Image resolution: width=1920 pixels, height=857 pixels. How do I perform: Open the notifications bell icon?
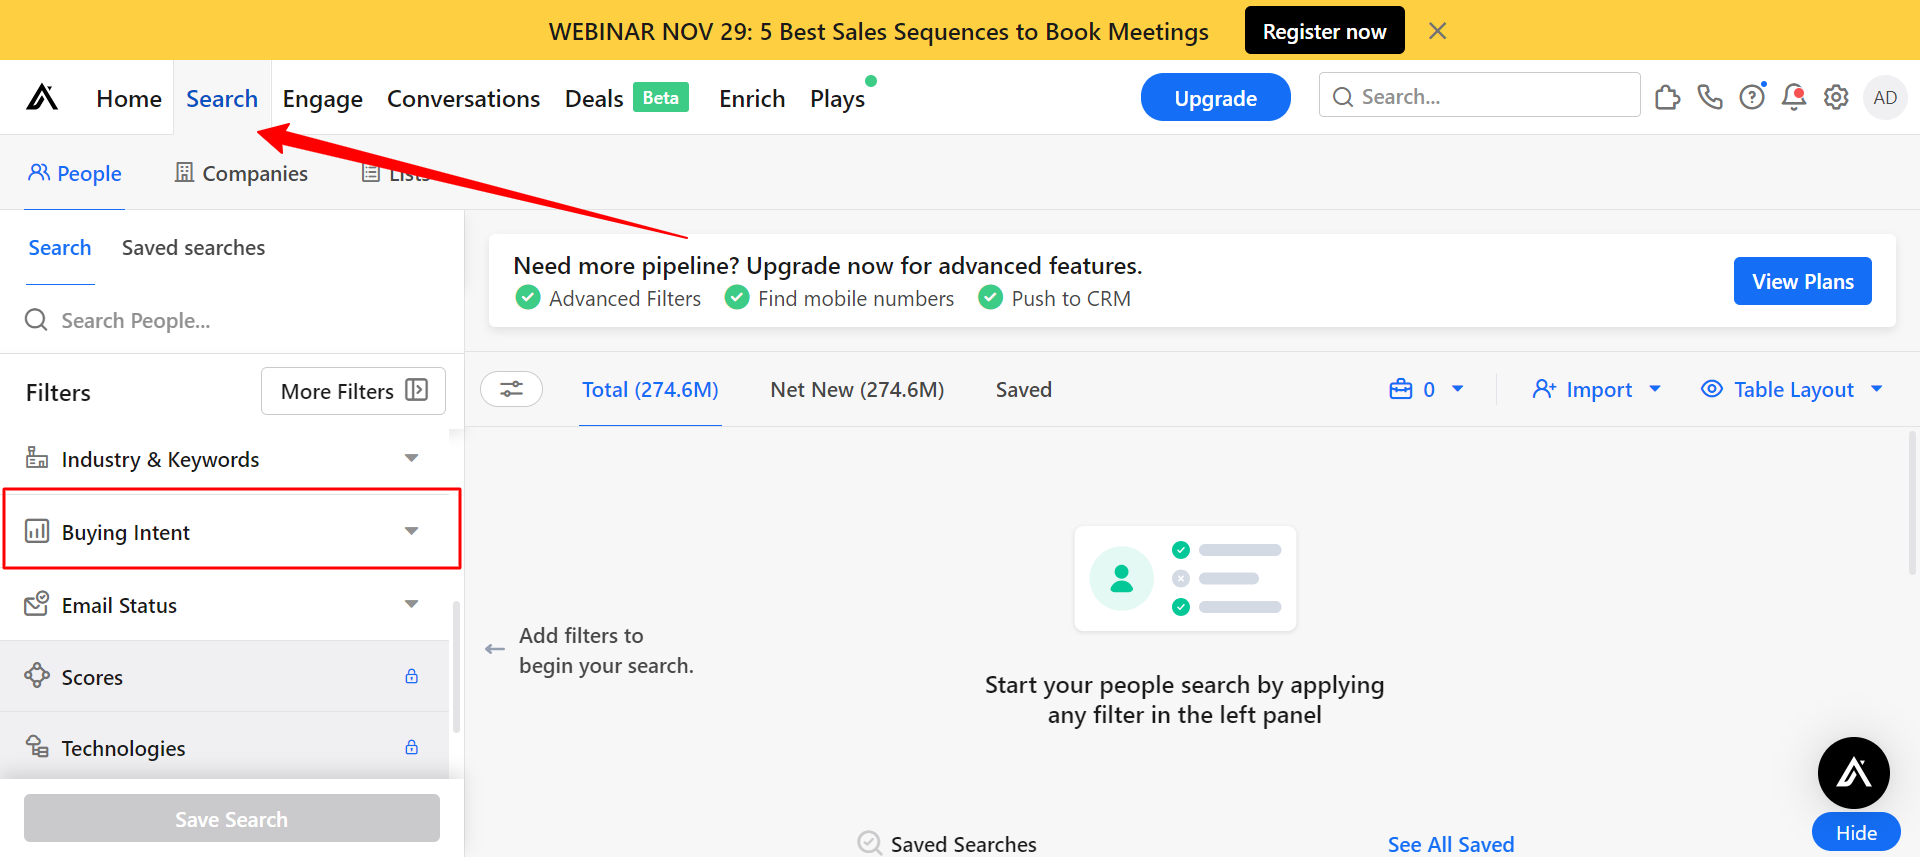tap(1794, 97)
